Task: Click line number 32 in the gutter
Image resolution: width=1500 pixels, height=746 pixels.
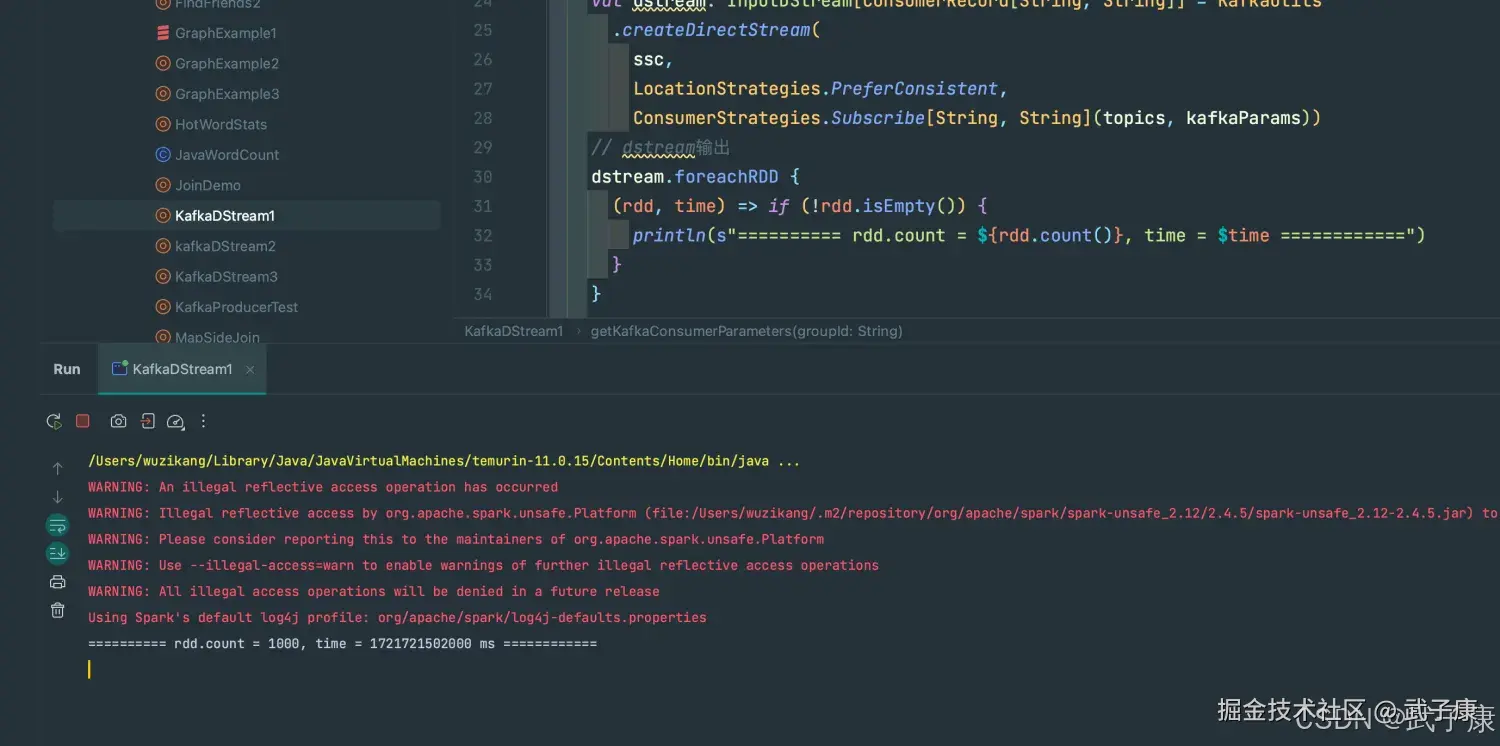Action: [x=483, y=235]
